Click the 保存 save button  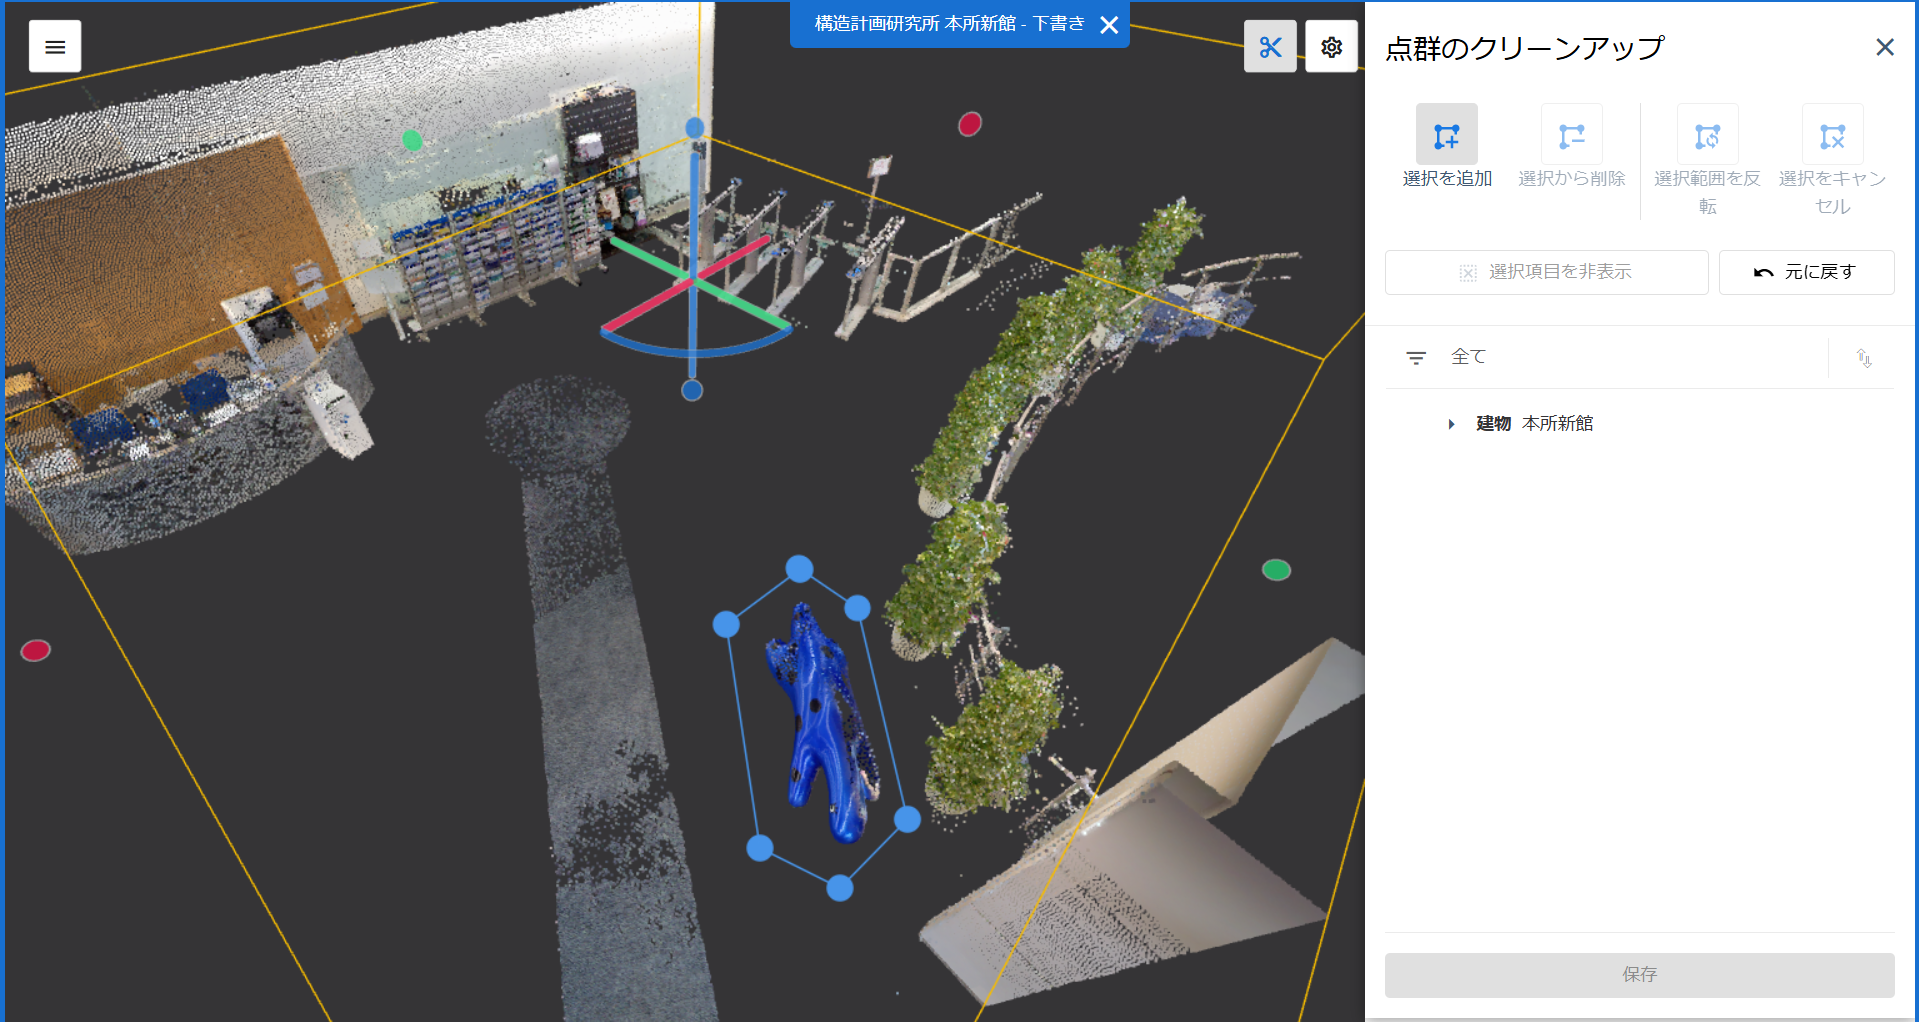point(1640,974)
